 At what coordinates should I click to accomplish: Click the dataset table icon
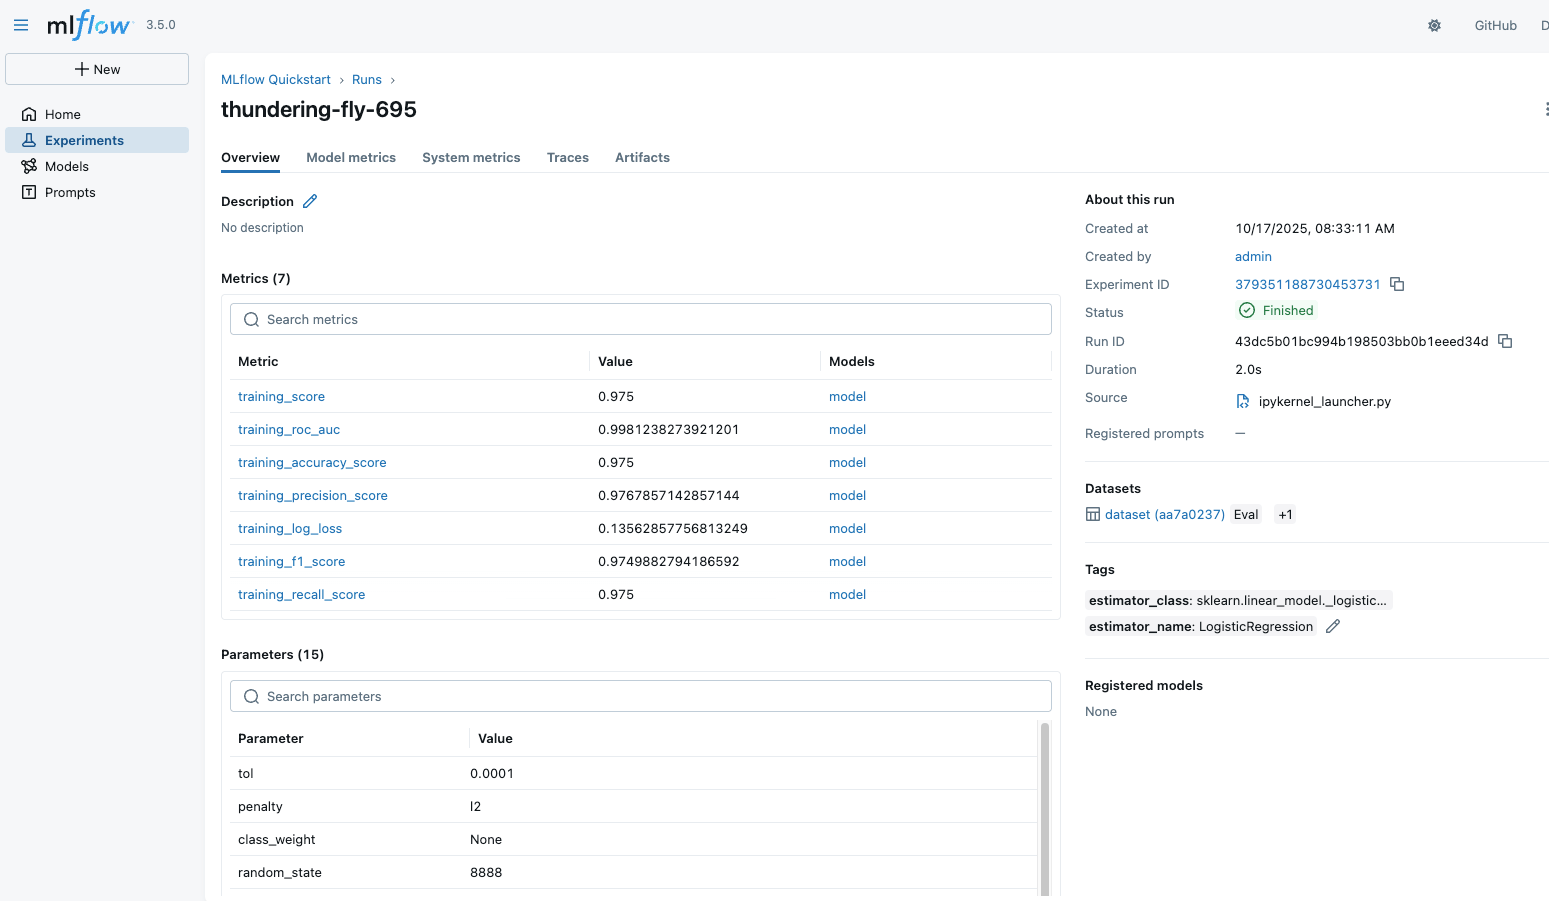coord(1093,514)
